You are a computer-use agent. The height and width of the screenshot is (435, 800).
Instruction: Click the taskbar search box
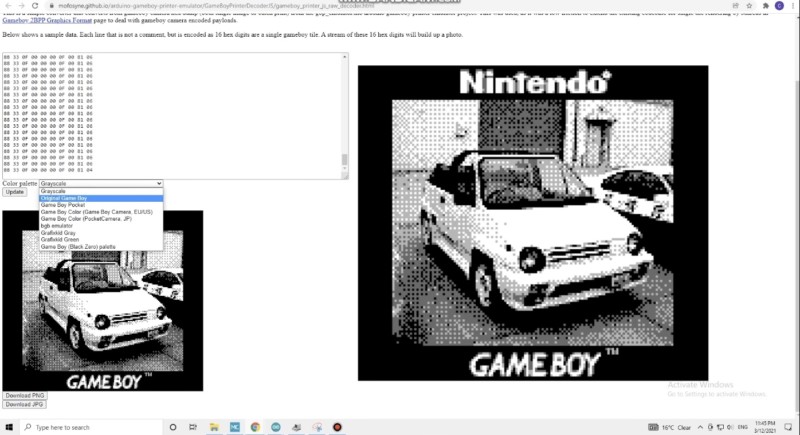(x=91, y=427)
